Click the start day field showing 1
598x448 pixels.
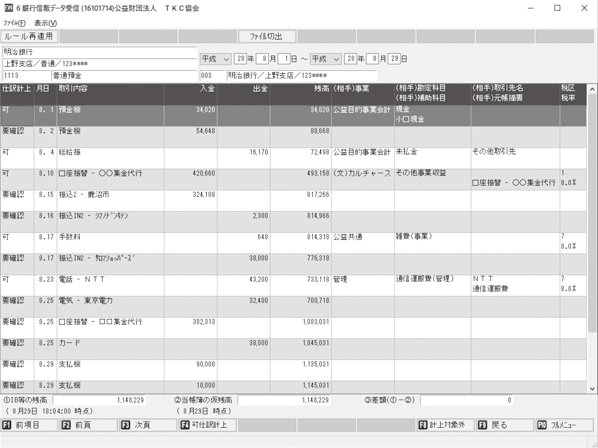click(x=285, y=59)
